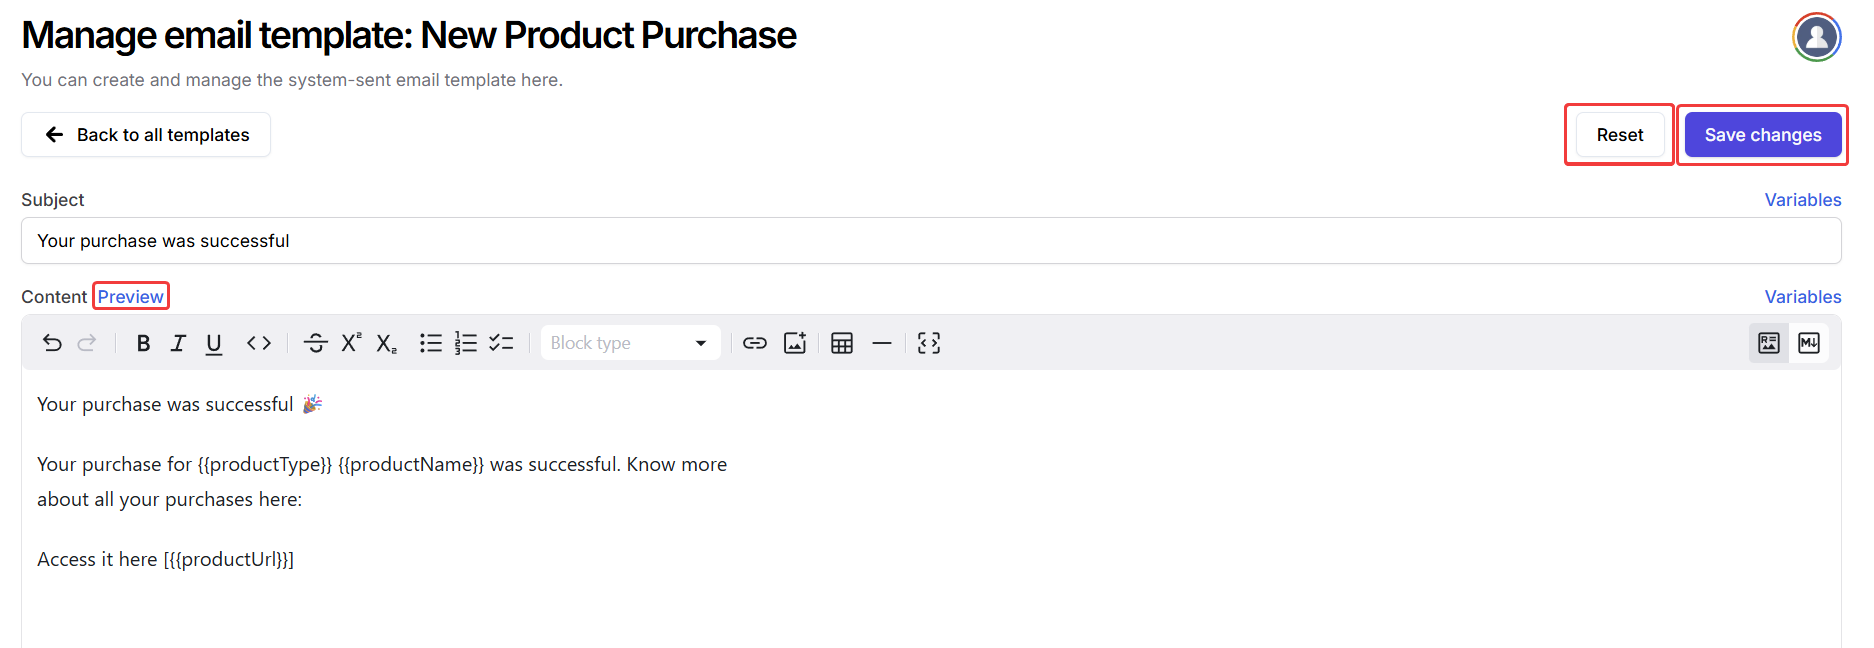1874x648 pixels.
Task: Apply subscript formatting
Action: point(386,343)
